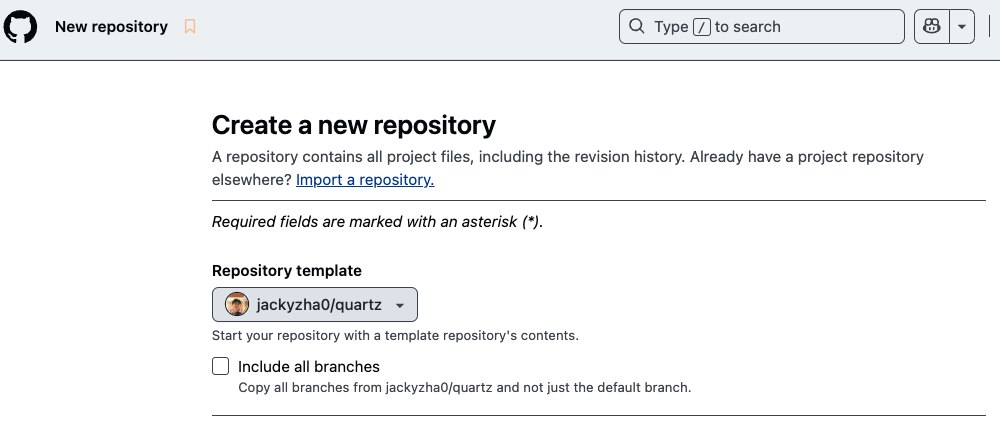Viewport: 1000px width, 424px height.
Task: Click the orange bookmark icon beside New repository
Action: tap(189, 27)
